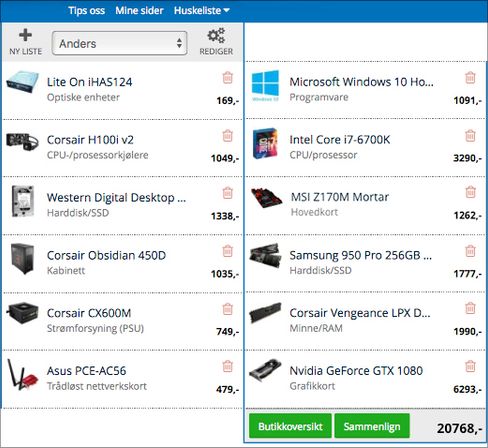The image size is (488, 448).
Task: Open Samsung 950 Pro 256GB product link
Action: (x=361, y=255)
